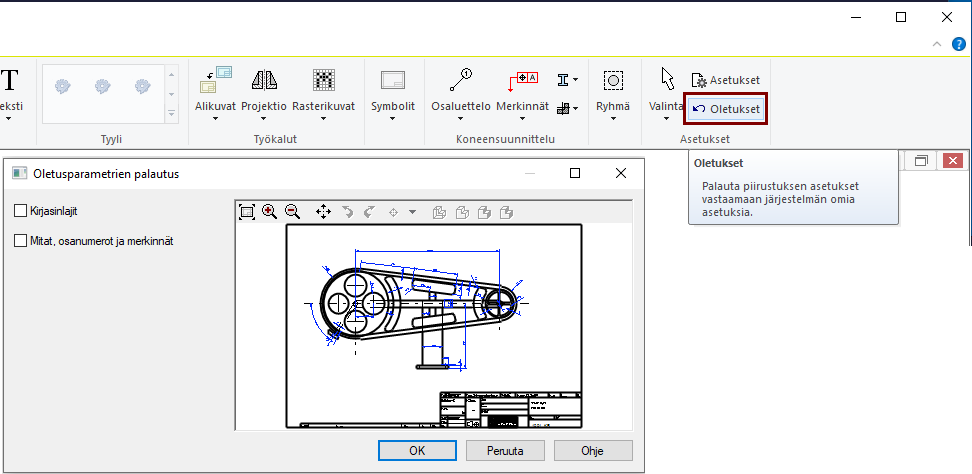Open the Valinta dropdown arrow
The width and height of the screenshot is (972, 474).
665,119
